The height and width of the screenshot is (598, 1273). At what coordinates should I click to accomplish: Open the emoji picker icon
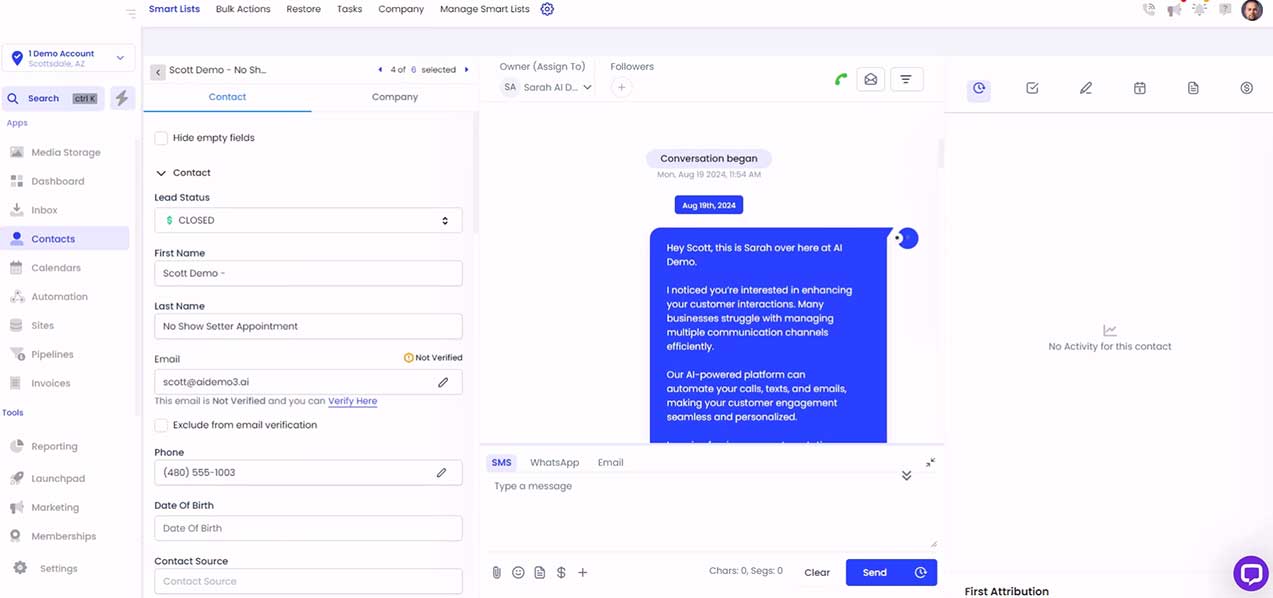(x=518, y=573)
